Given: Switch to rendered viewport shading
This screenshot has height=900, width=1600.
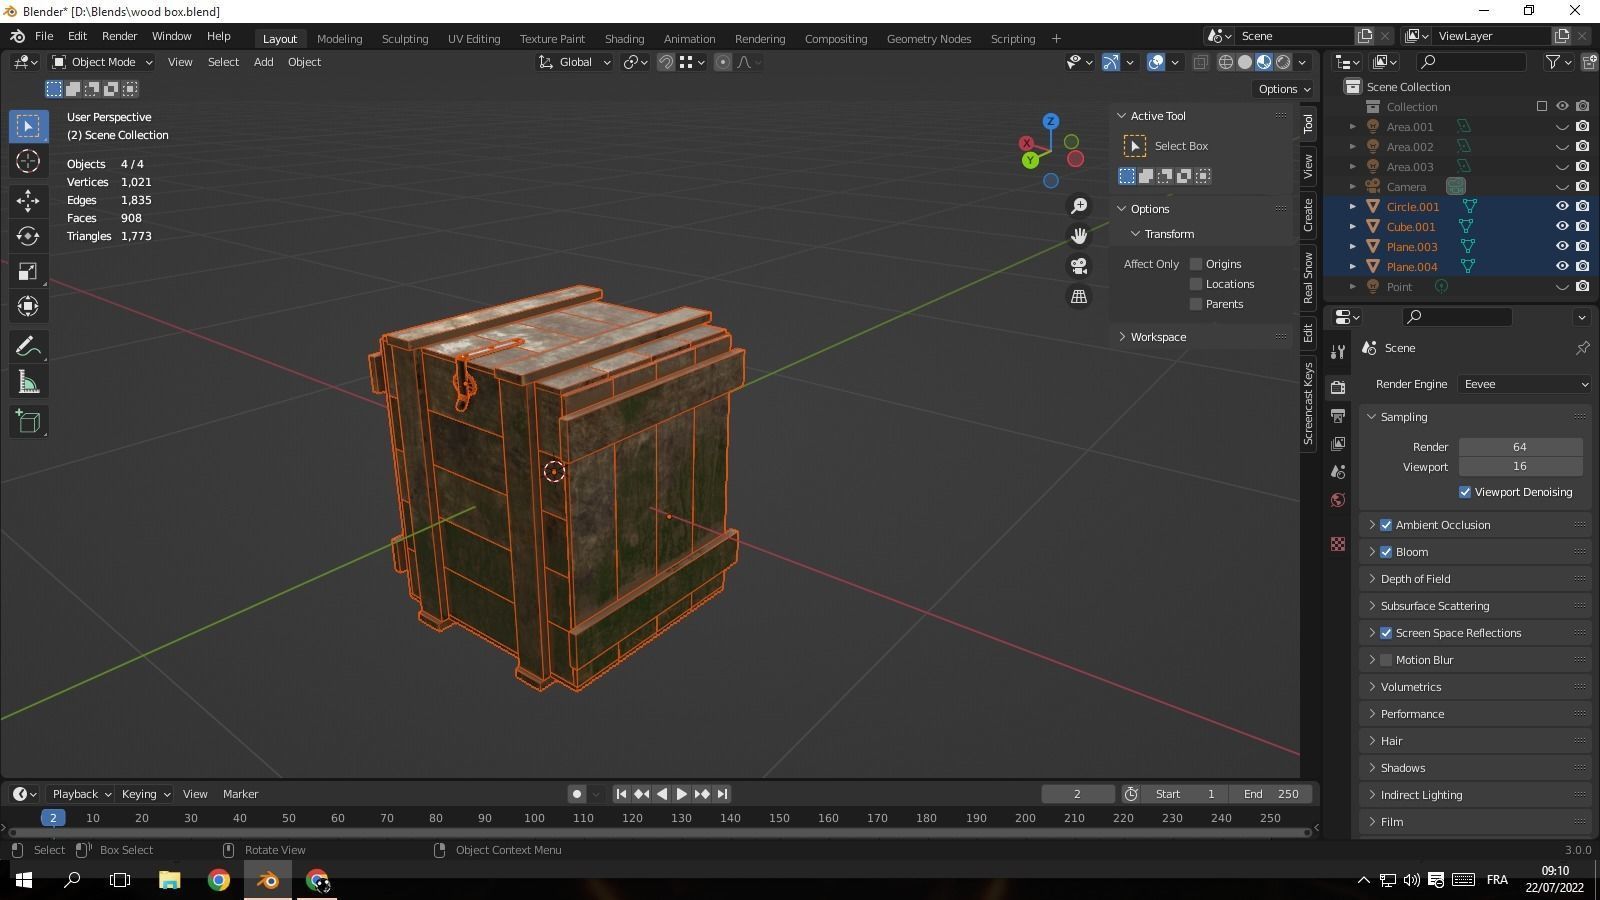Looking at the screenshot, I should (1283, 62).
